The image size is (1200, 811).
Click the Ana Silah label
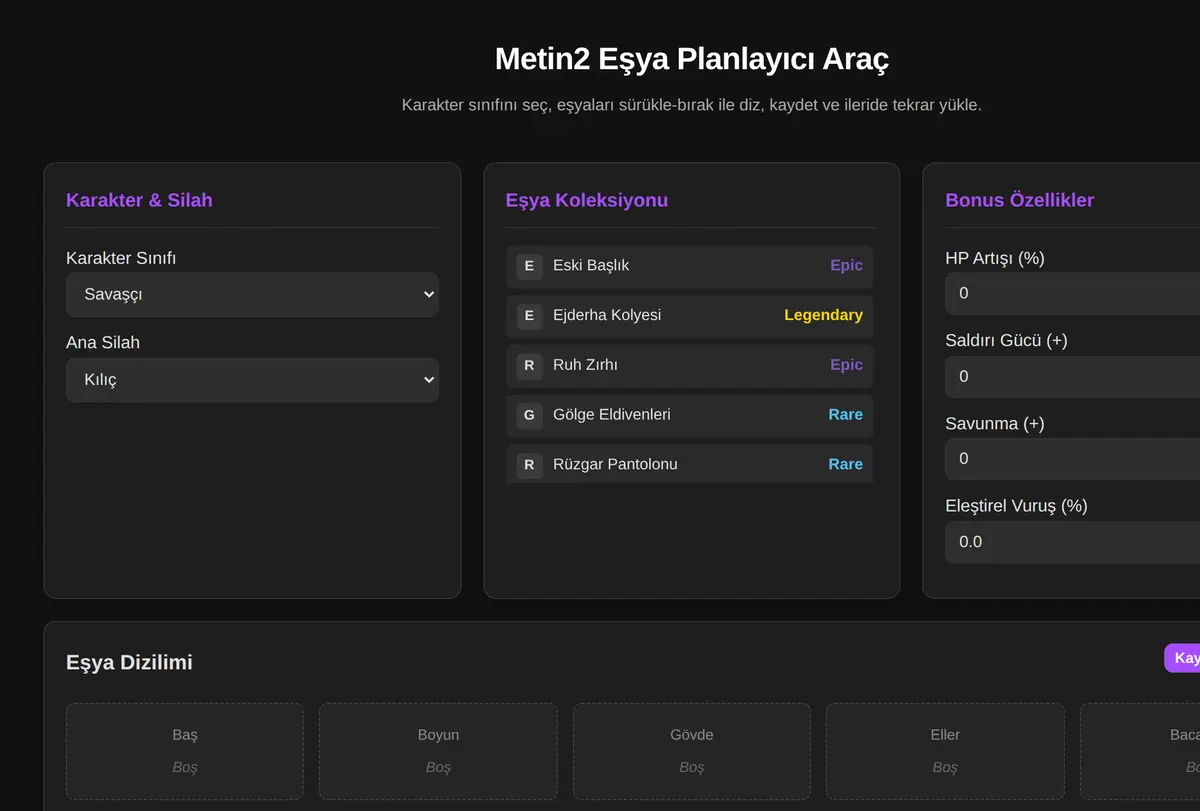[x=103, y=342]
